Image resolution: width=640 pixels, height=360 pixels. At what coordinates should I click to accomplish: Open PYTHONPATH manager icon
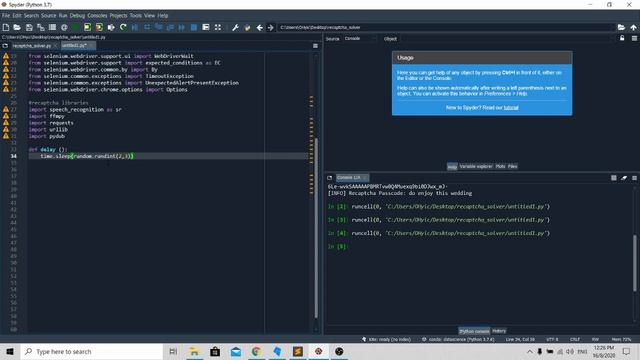point(247,27)
